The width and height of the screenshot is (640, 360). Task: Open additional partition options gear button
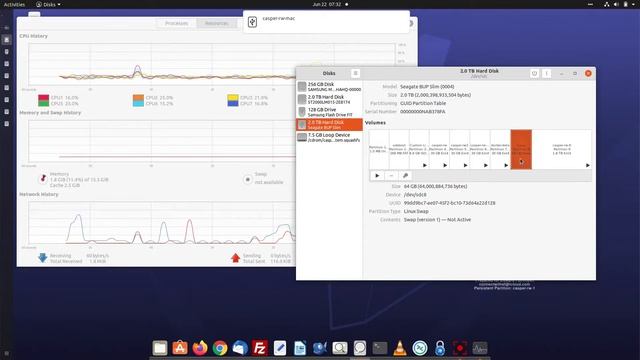coord(405,176)
